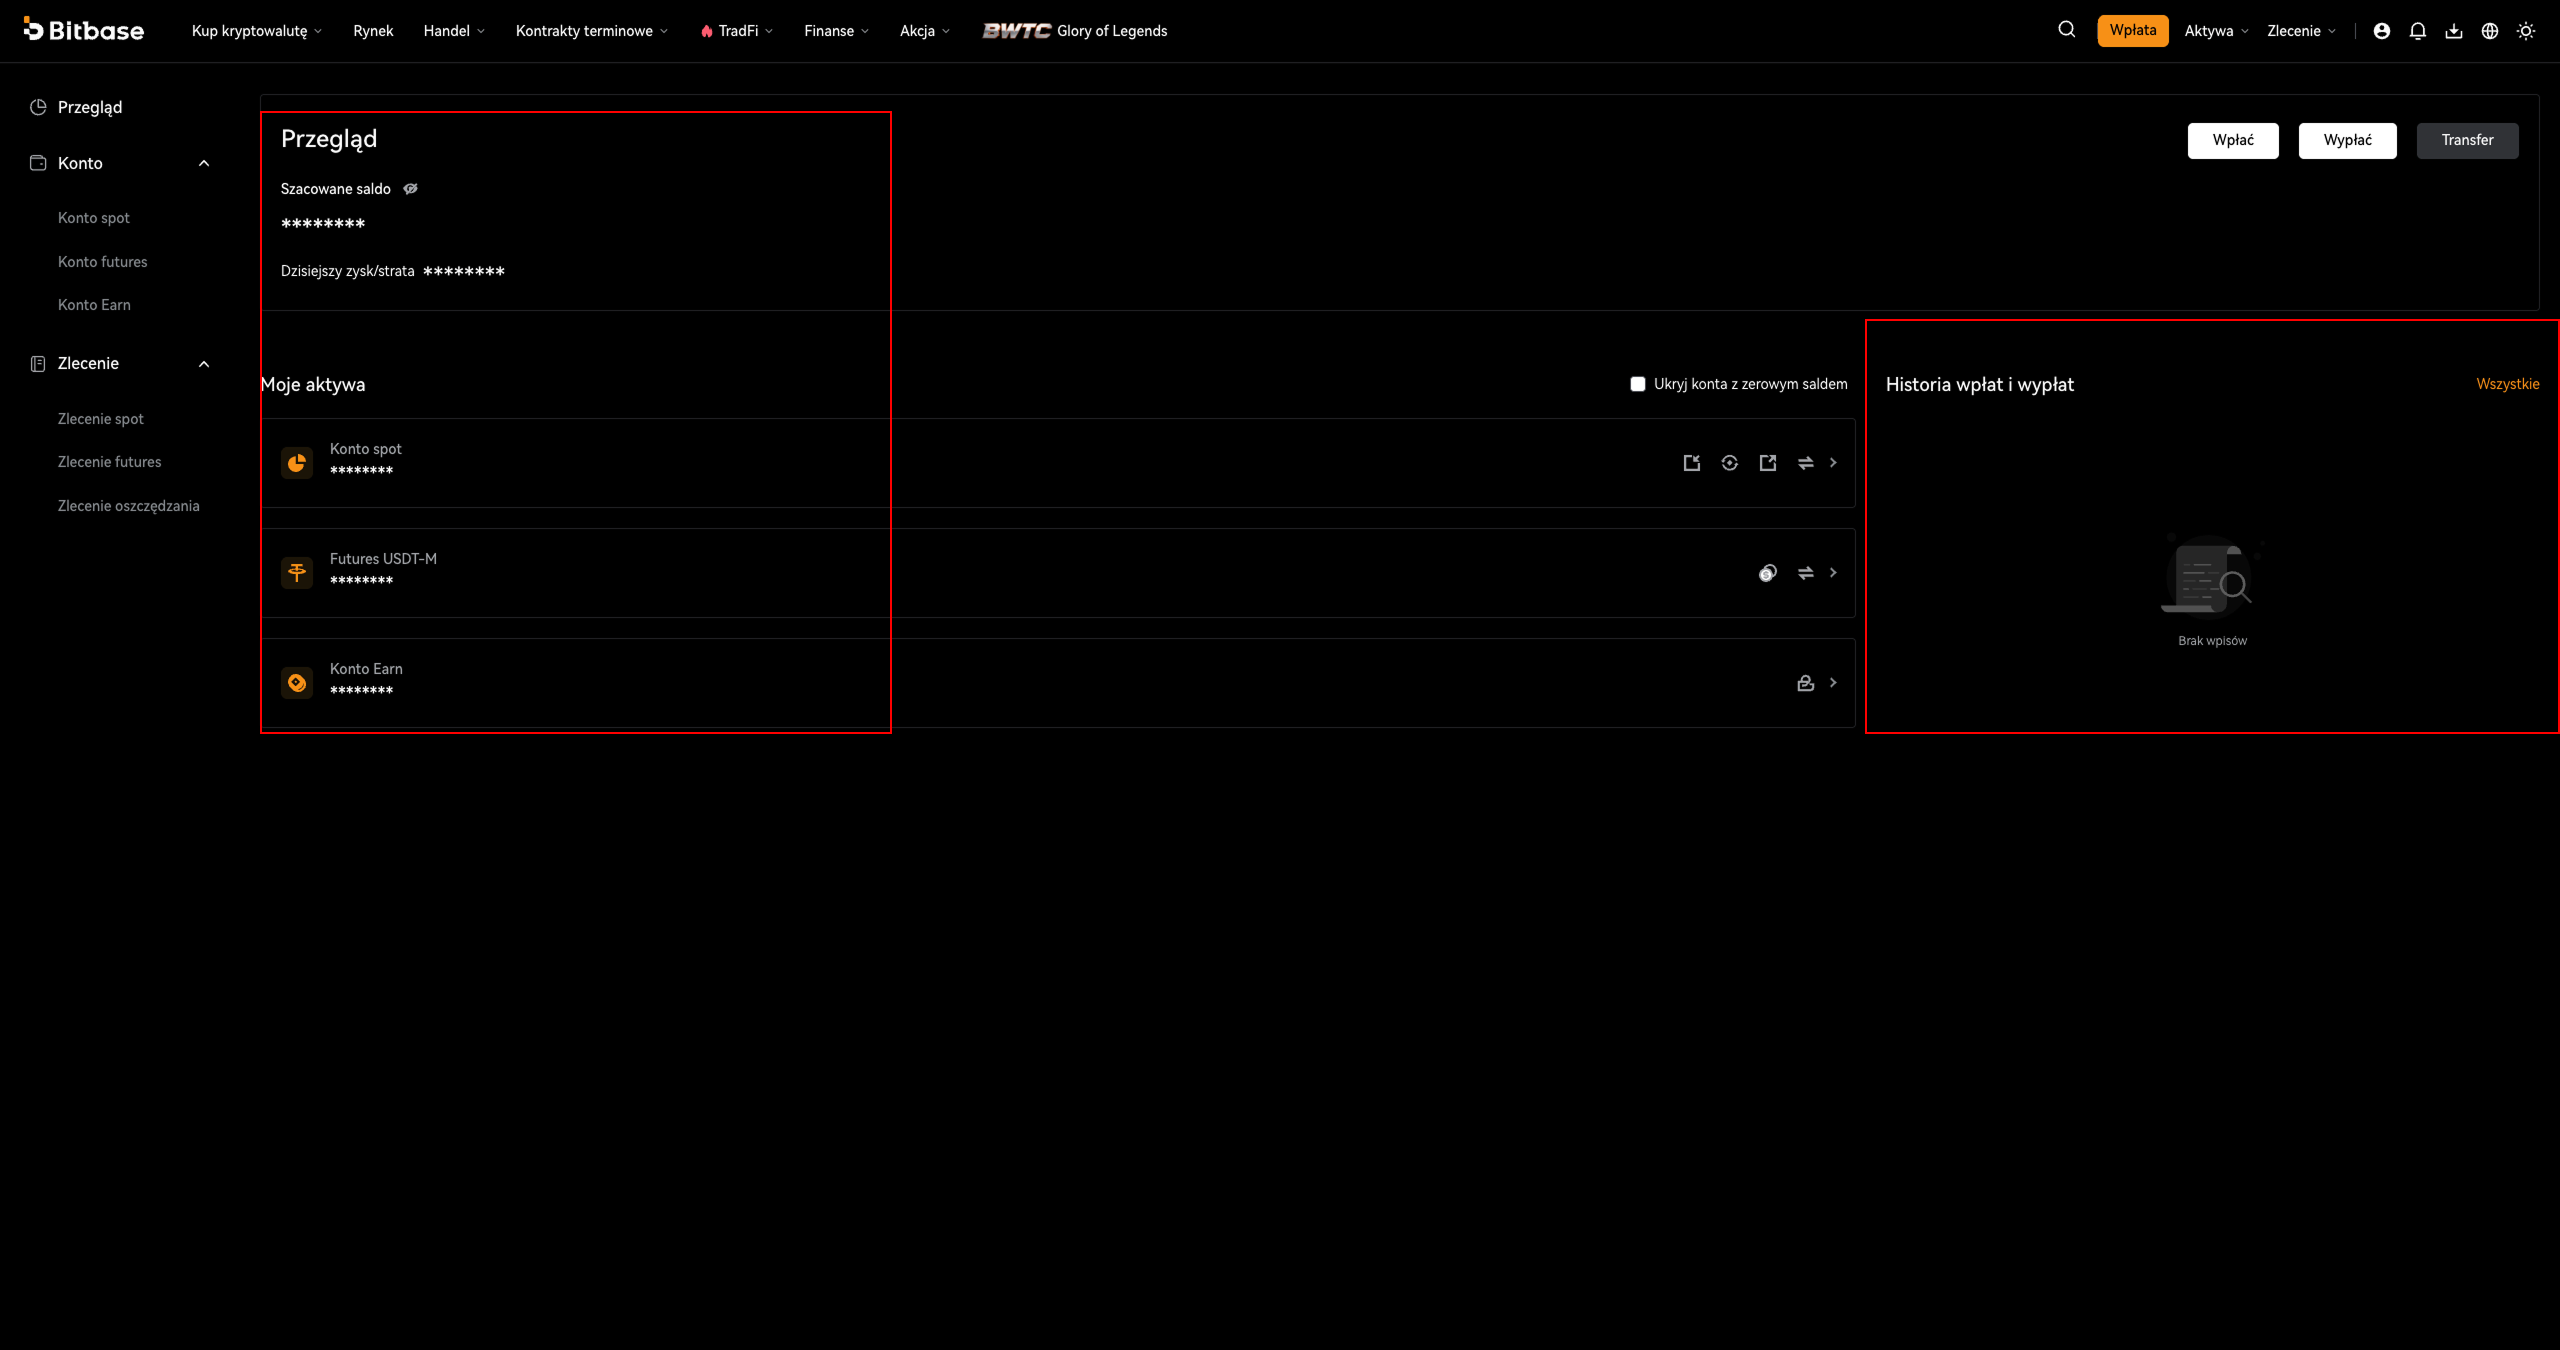This screenshot has width=2560, height=1350.
Task: Click Historia wpłat i wypłat heading
Action: 1980,385
